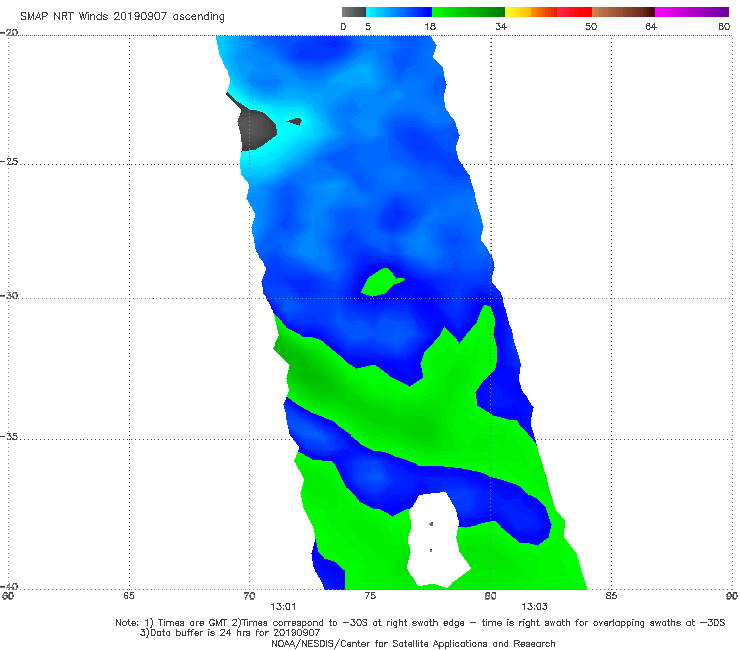The width and height of the screenshot is (740, 650).
Task: Click the longitude label '65'
Action: tap(129, 596)
